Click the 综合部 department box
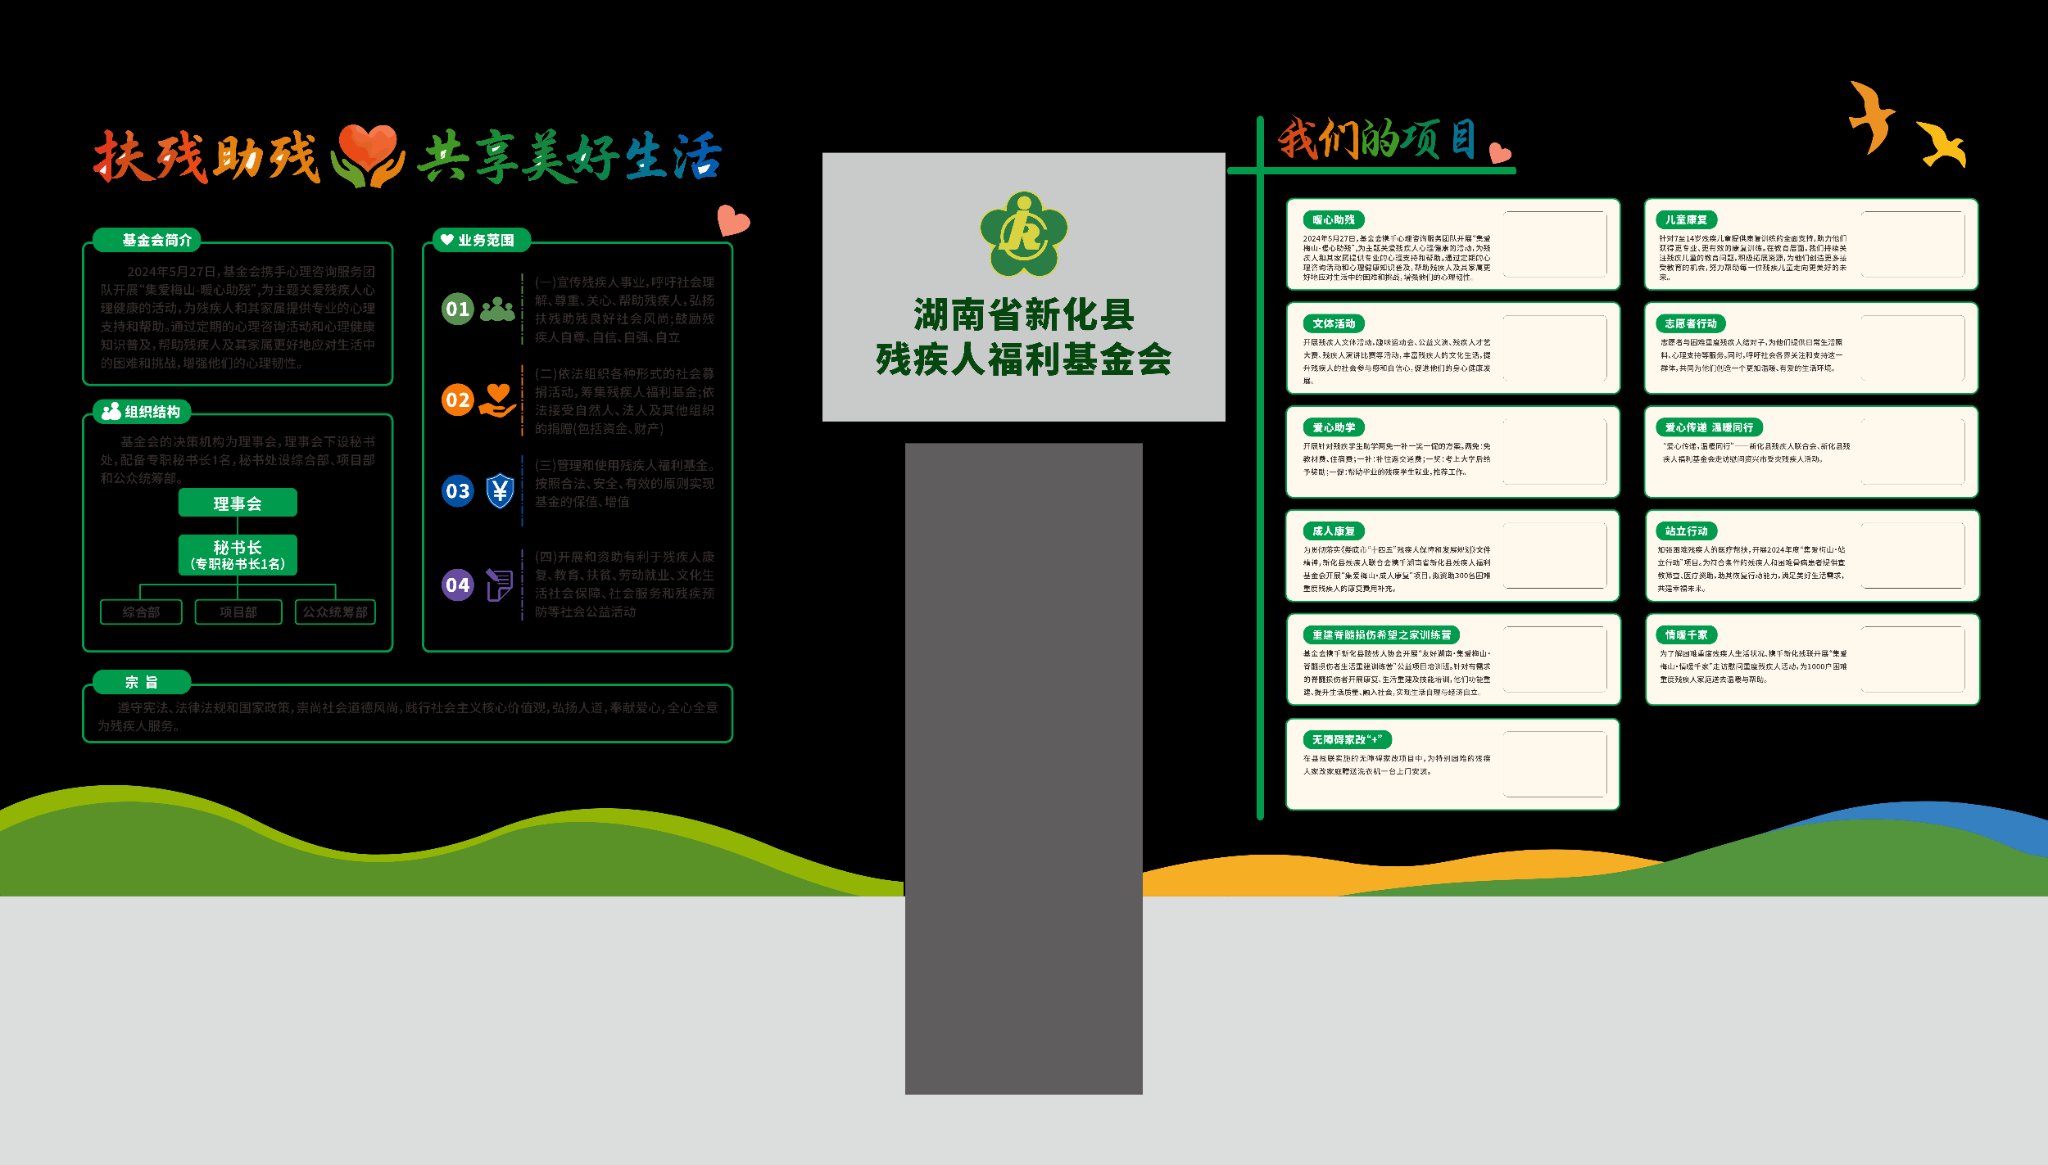Screen dimensions: 2048x1165 coord(141,612)
